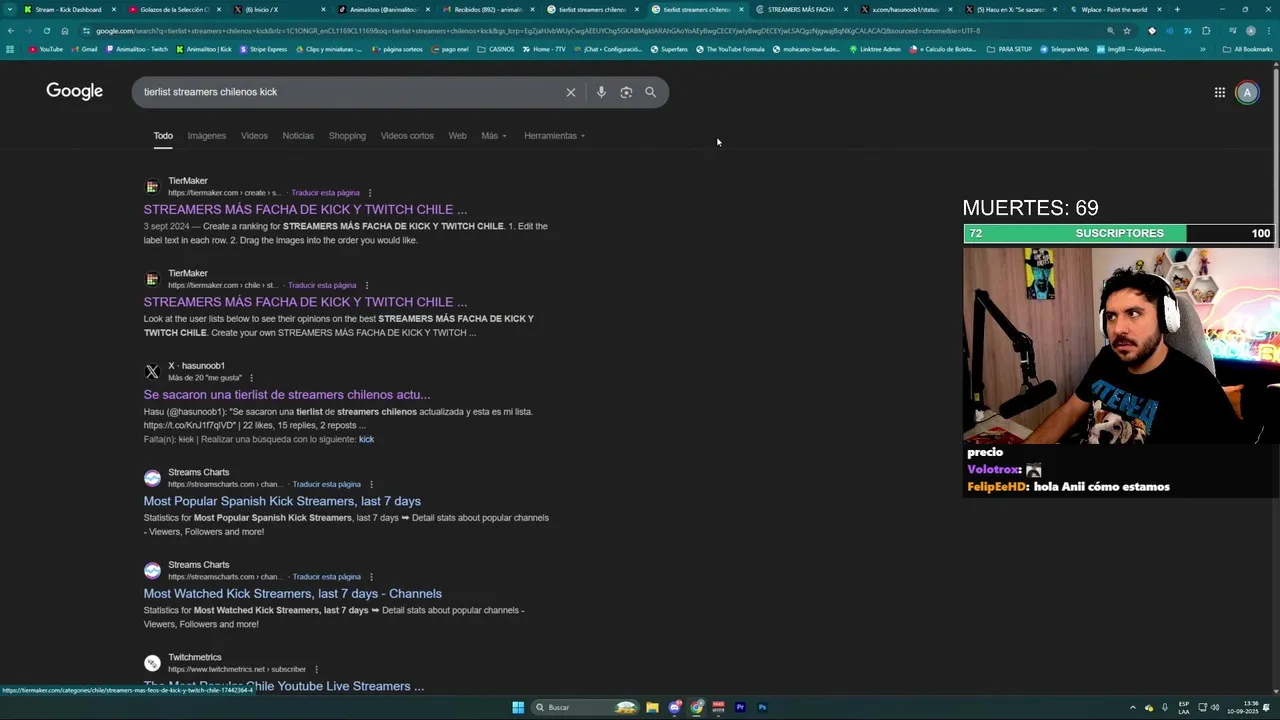This screenshot has height=720, width=1280.
Task: Open the taskbar clock and date
Action: pos(1245,707)
